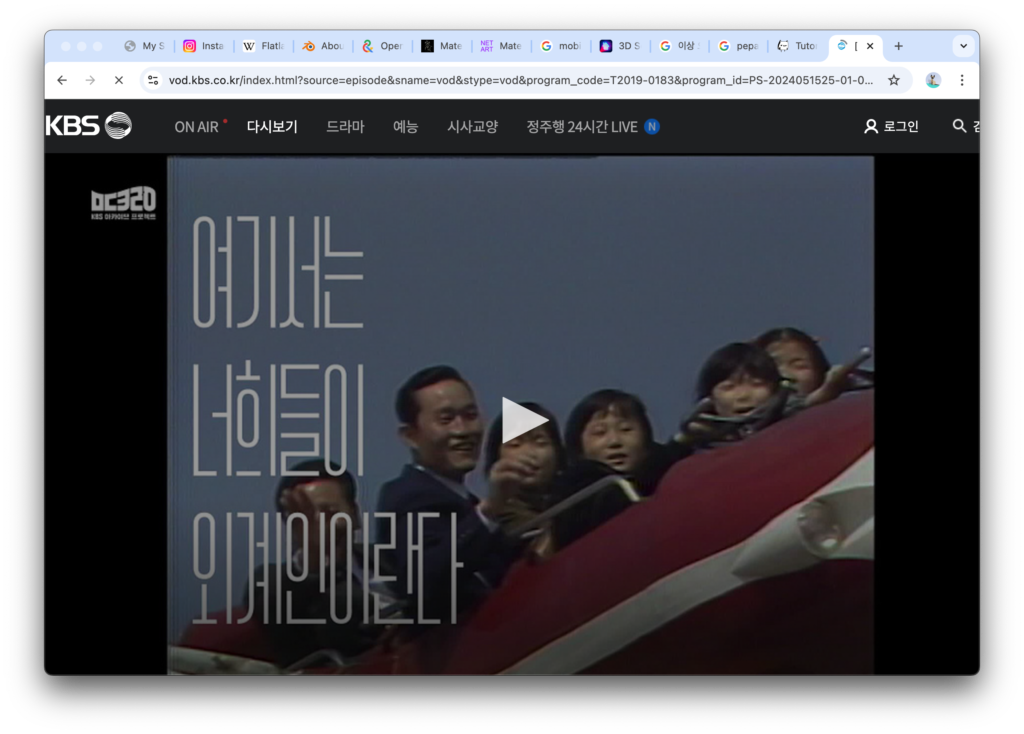Switch to the Instagram tab
This screenshot has width=1024, height=734.
point(204,46)
